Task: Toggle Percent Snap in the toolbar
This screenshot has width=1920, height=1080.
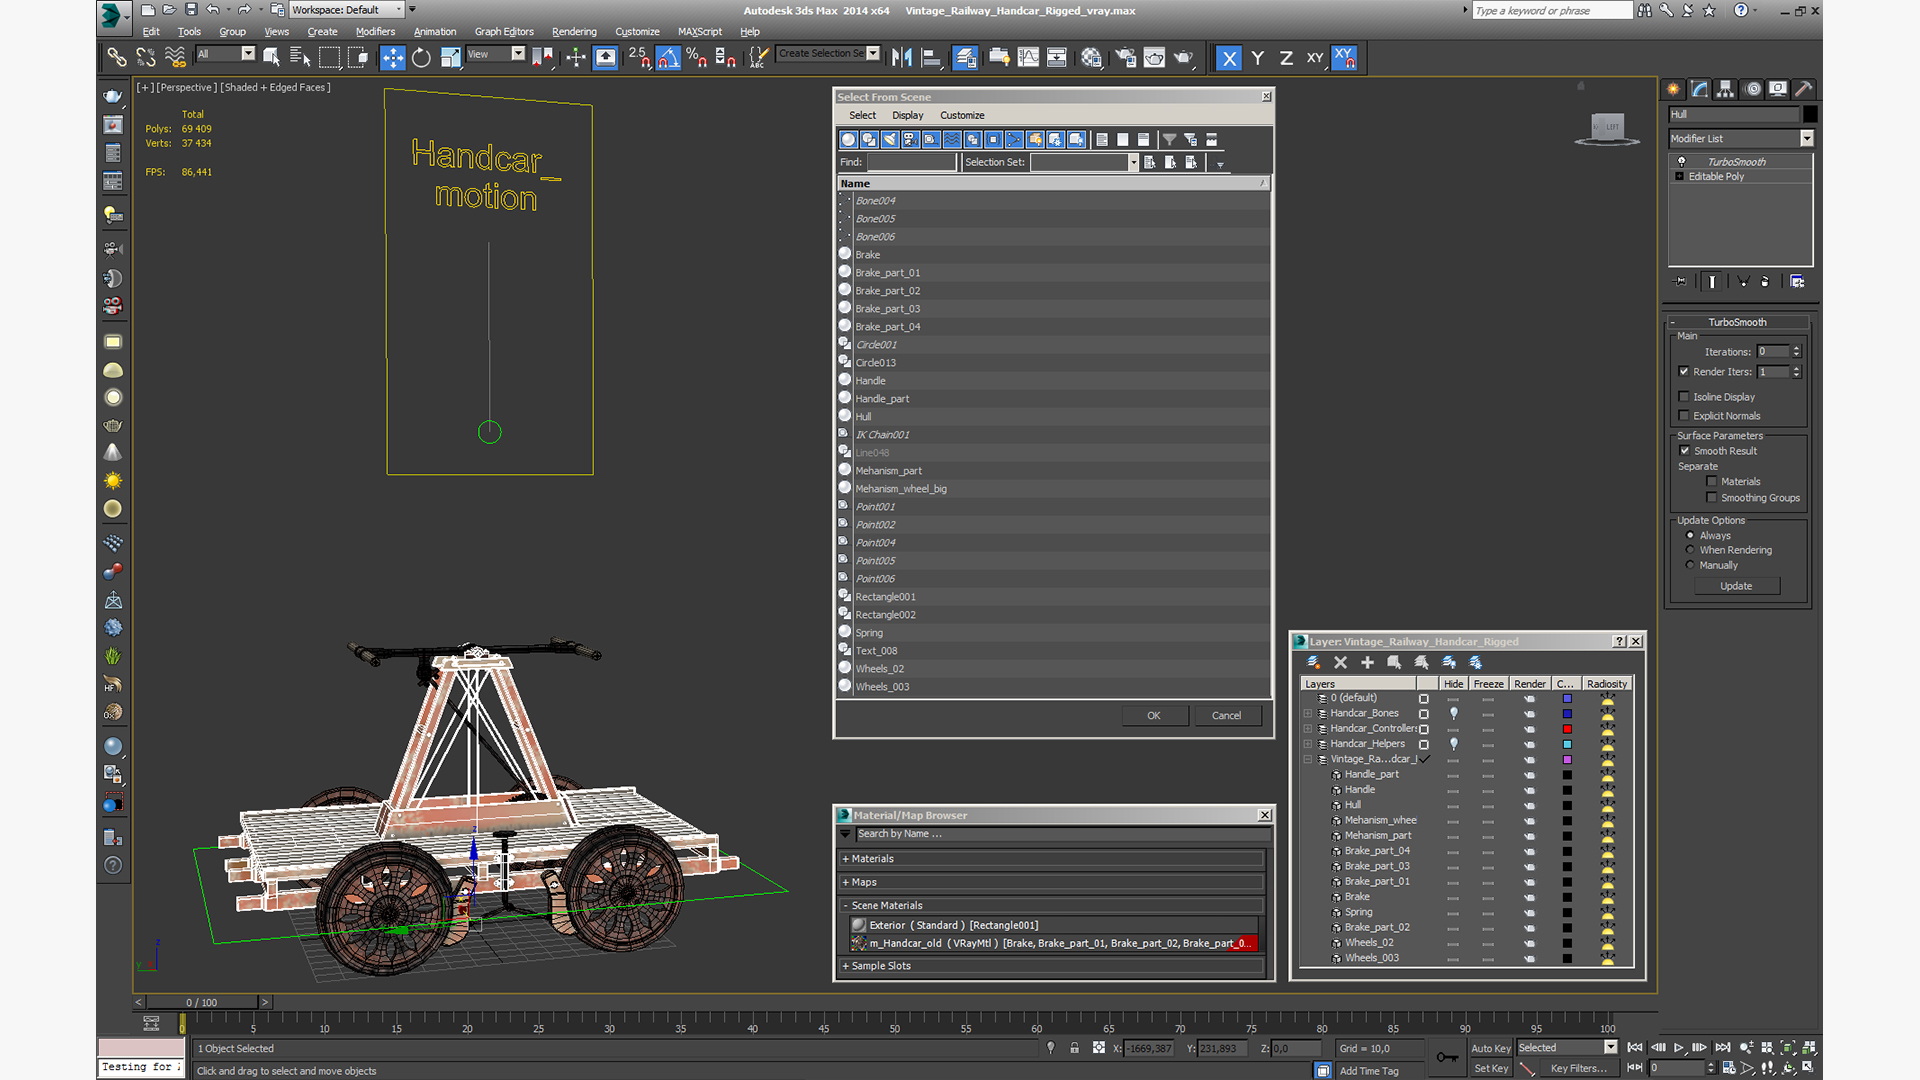Action: click(x=697, y=58)
